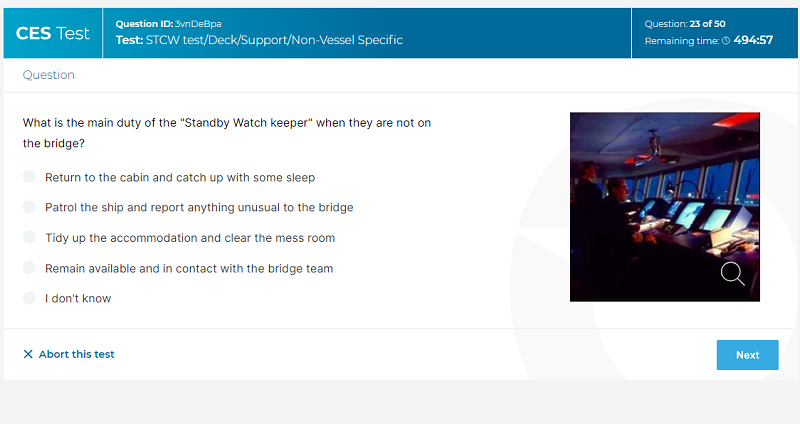Click the clock icon next to remaining time
The width and height of the screenshot is (800, 424).
pos(726,41)
